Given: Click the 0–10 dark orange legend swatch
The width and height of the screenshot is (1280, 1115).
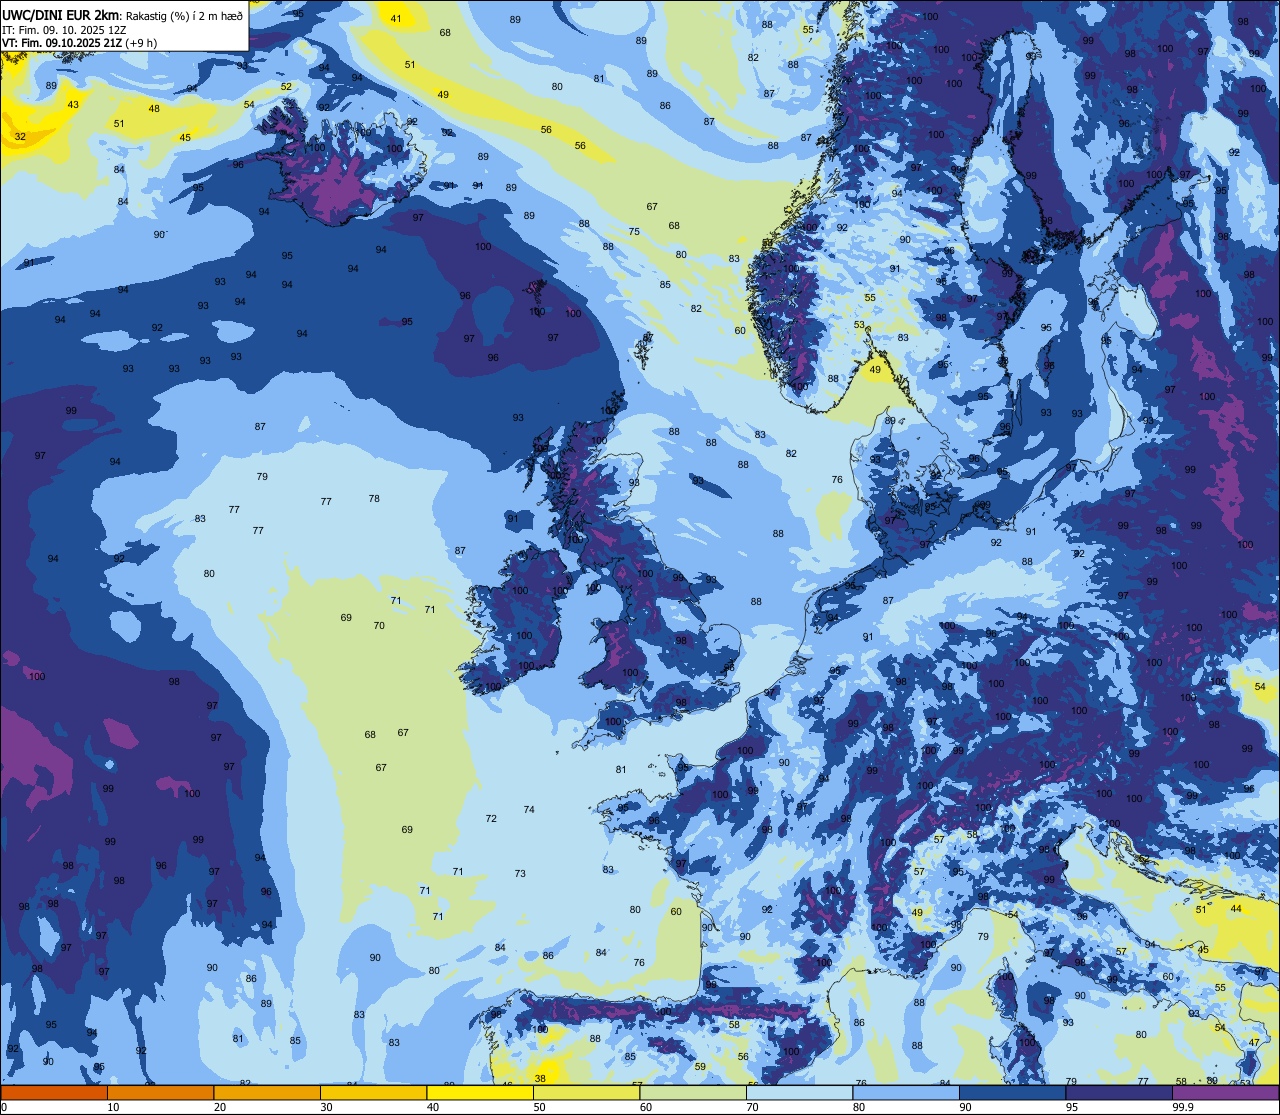Looking at the screenshot, I should [54, 1092].
